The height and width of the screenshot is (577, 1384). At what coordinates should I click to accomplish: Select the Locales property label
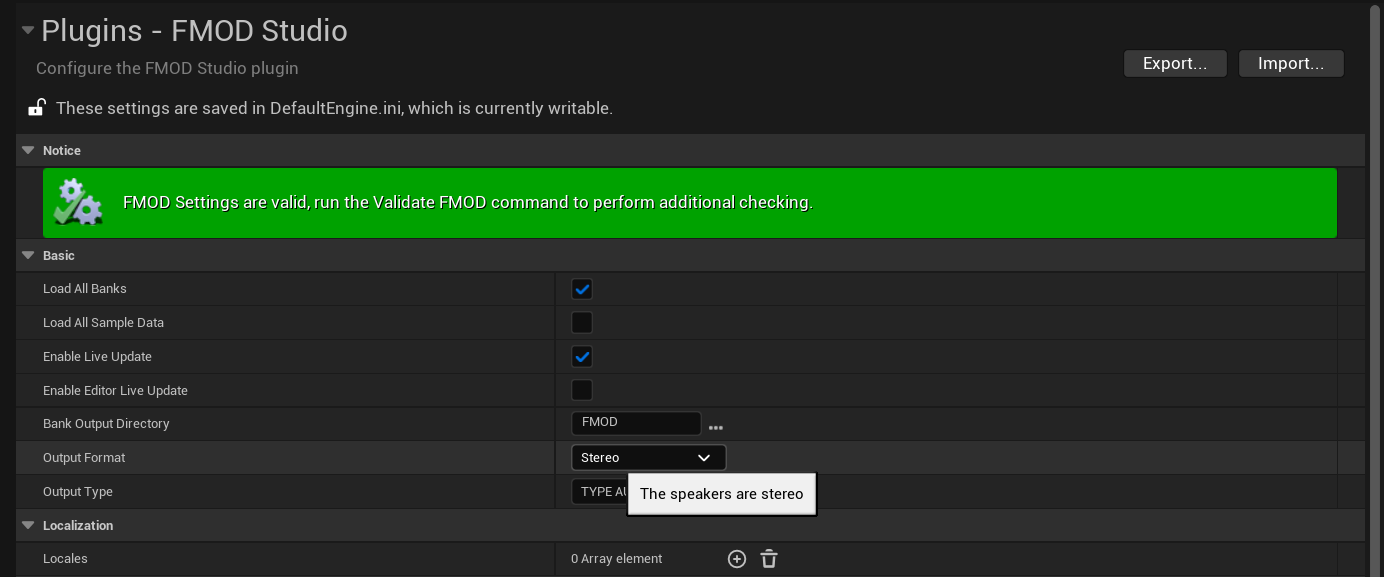point(65,559)
